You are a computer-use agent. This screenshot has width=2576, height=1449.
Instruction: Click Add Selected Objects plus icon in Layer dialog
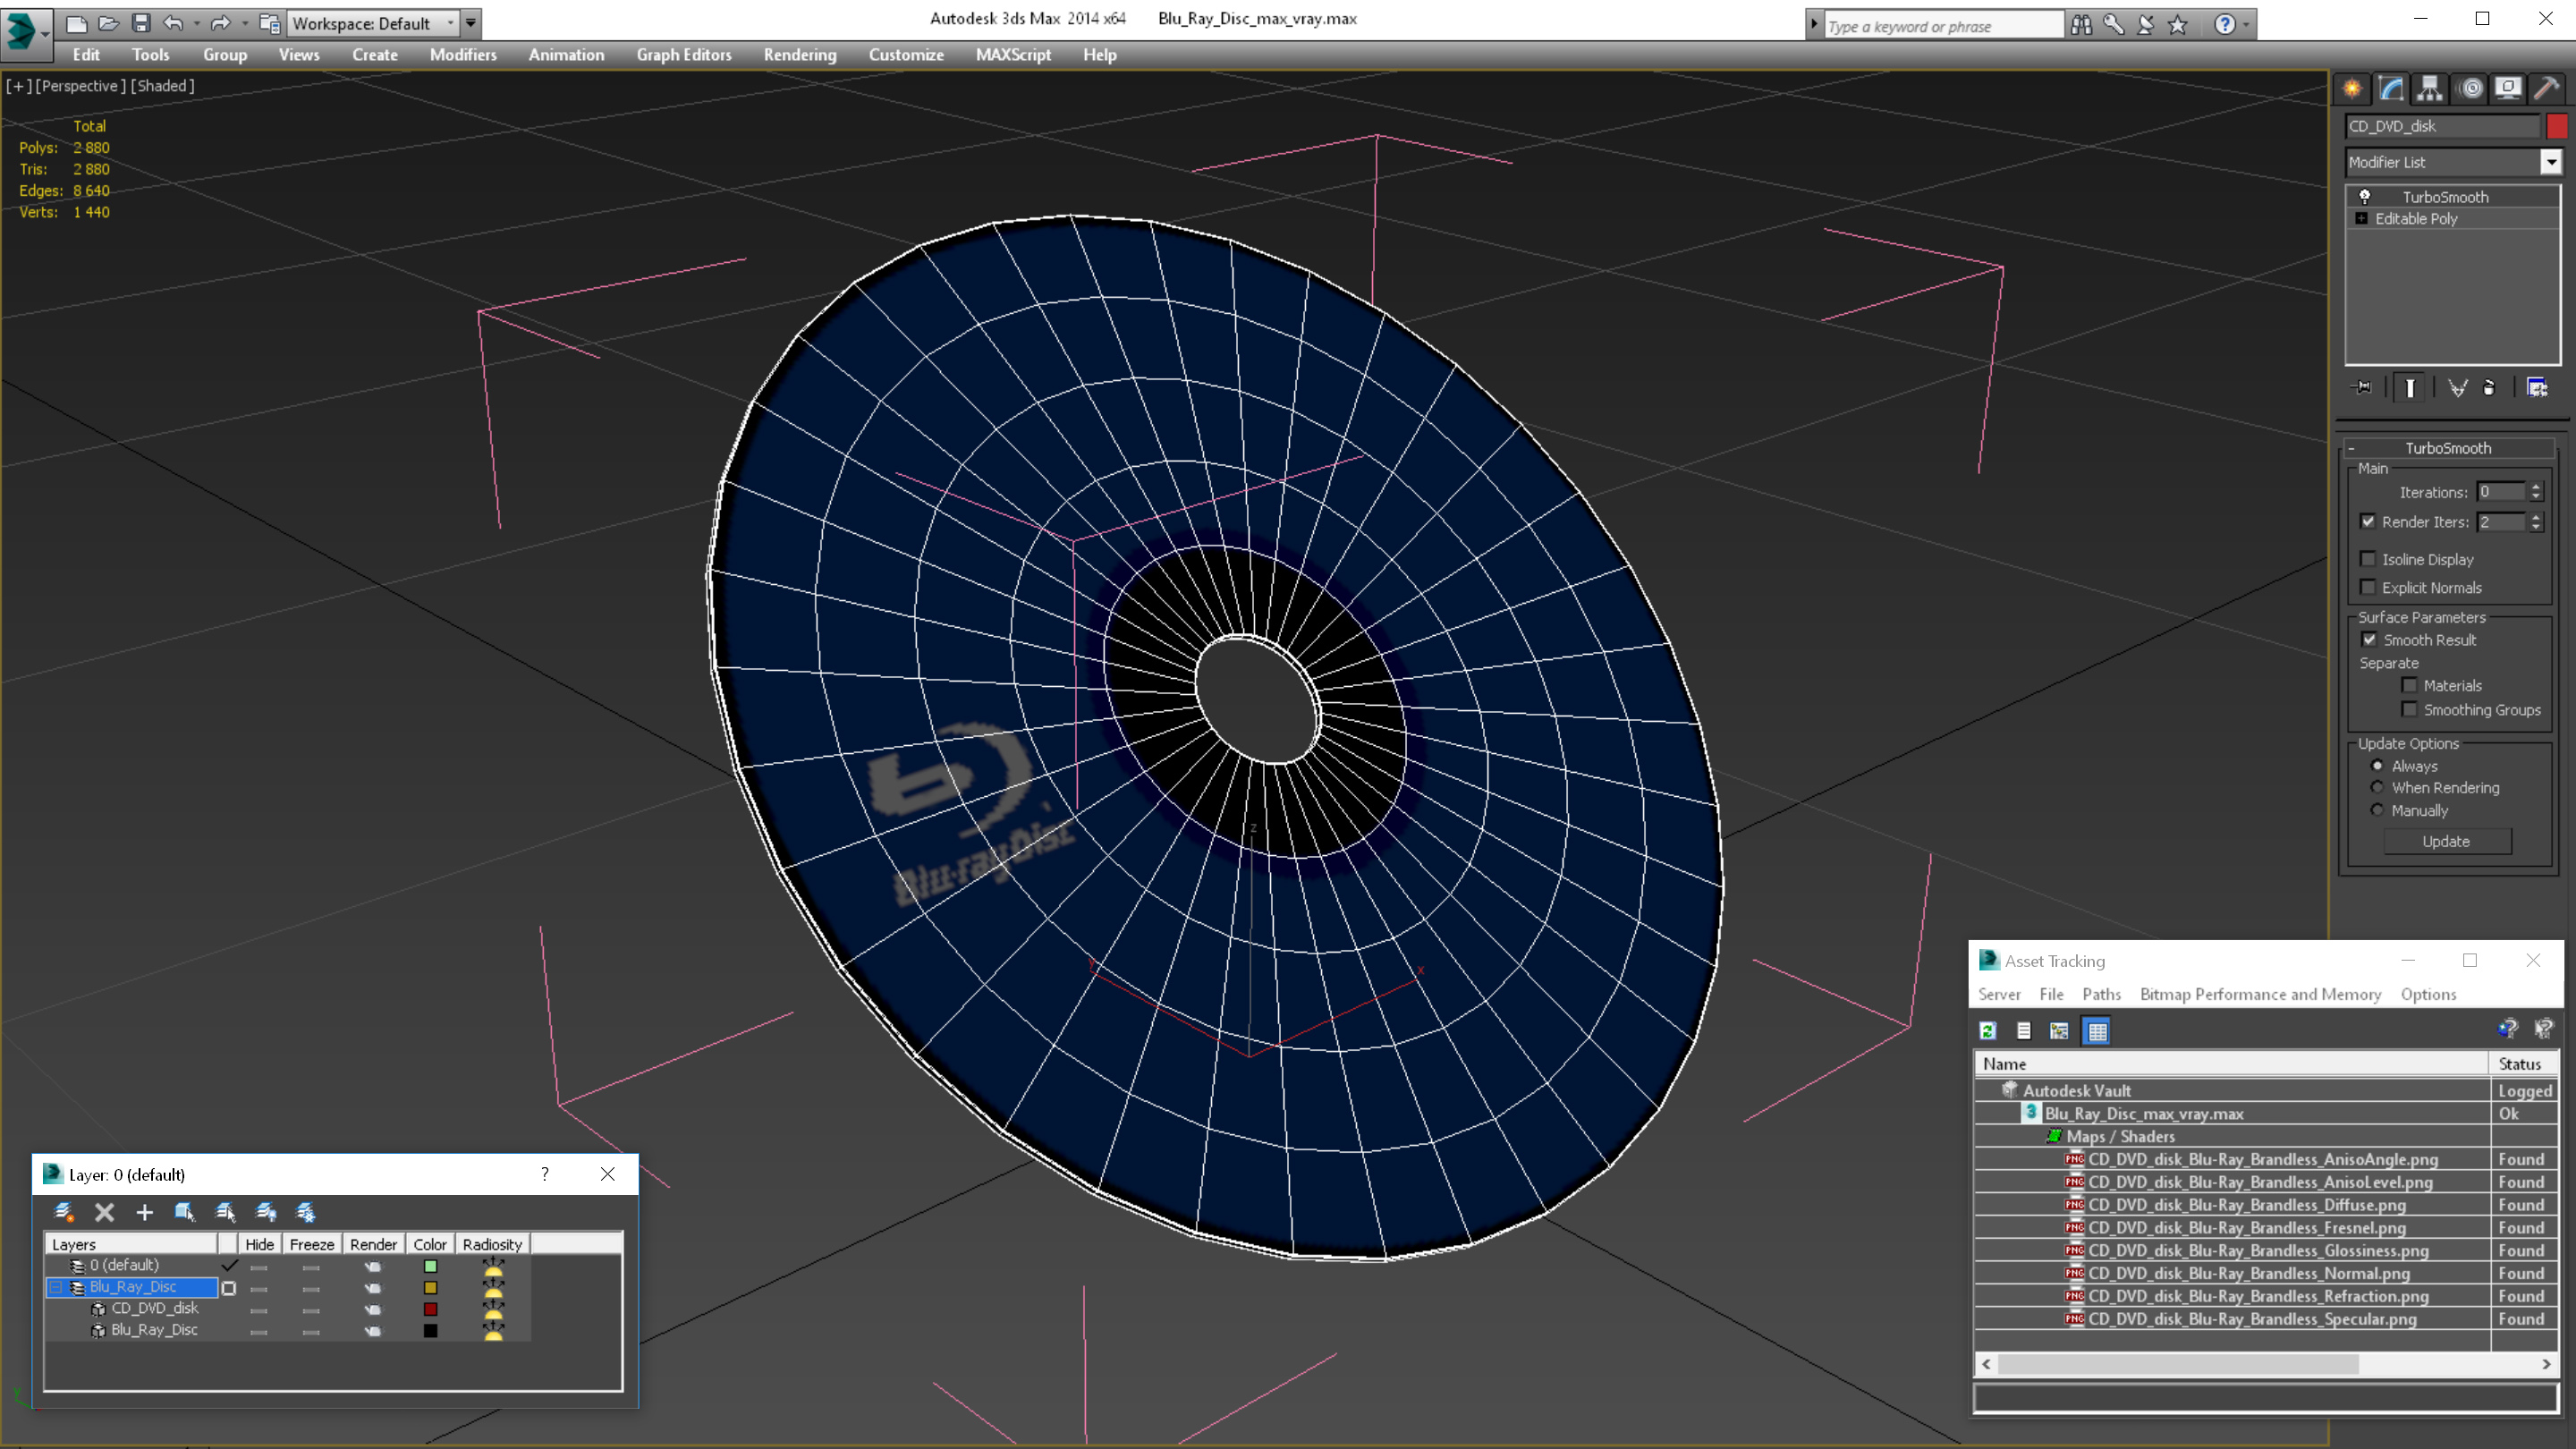click(x=144, y=1212)
